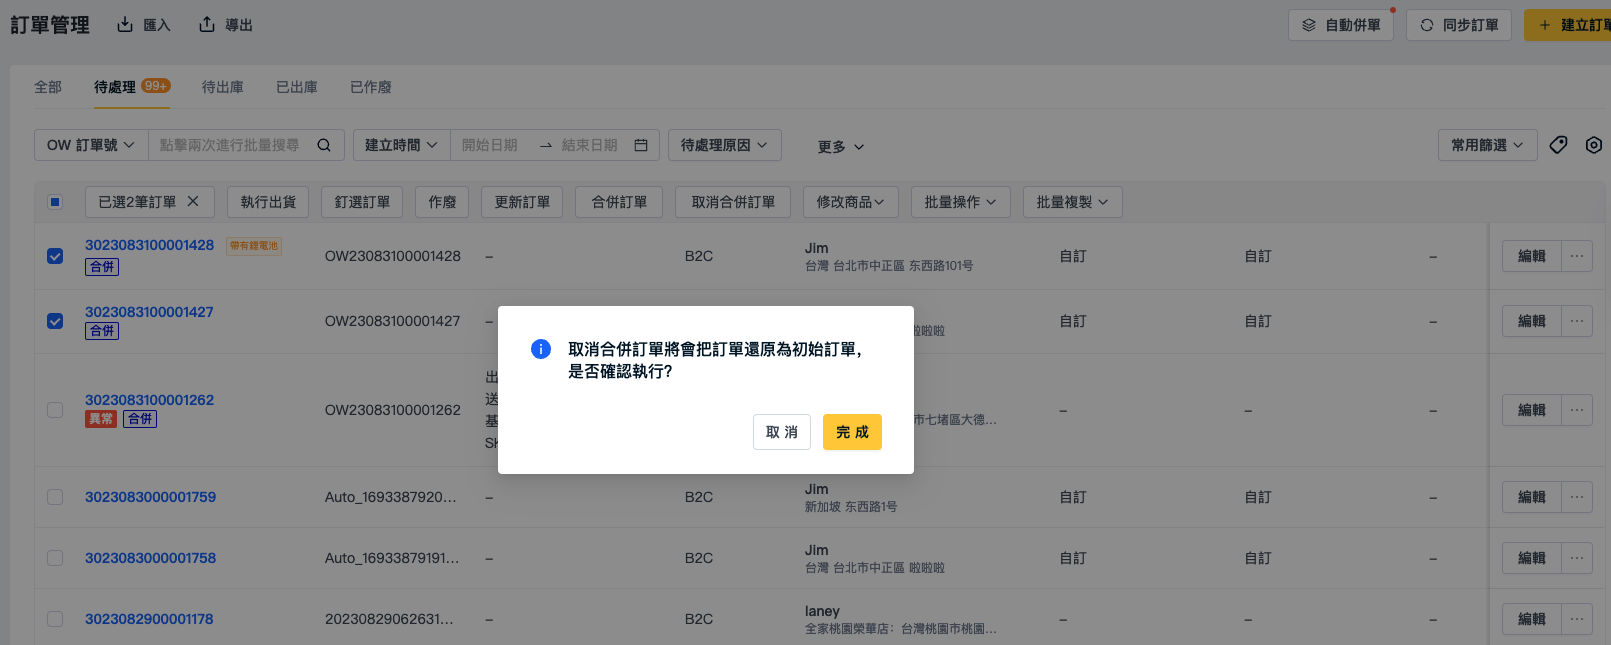The height and width of the screenshot is (645, 1611).
Task: Select the 待處理 tab
Action: coord(115,87)
